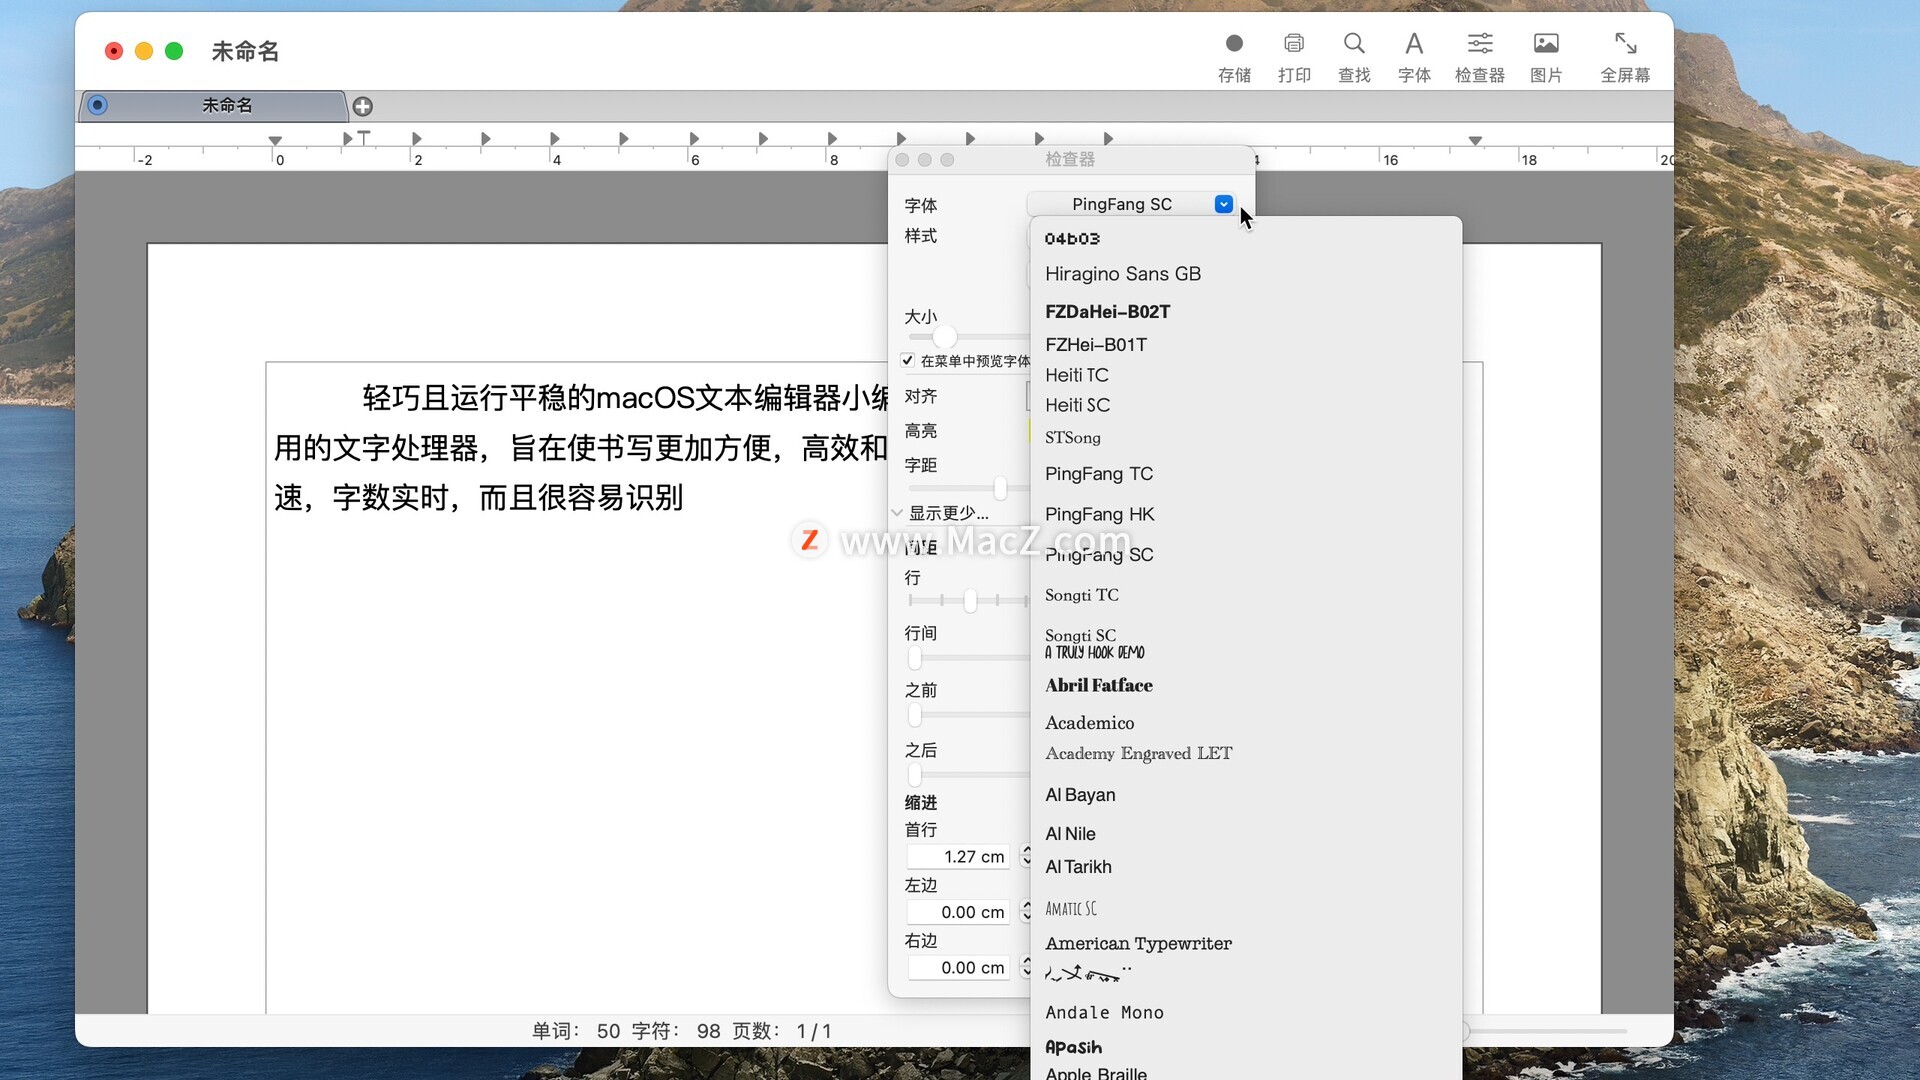Click the 右边 indent stepper arrows
This screenshot has width=1920, height=1080.
click(x=1025, y=967)
